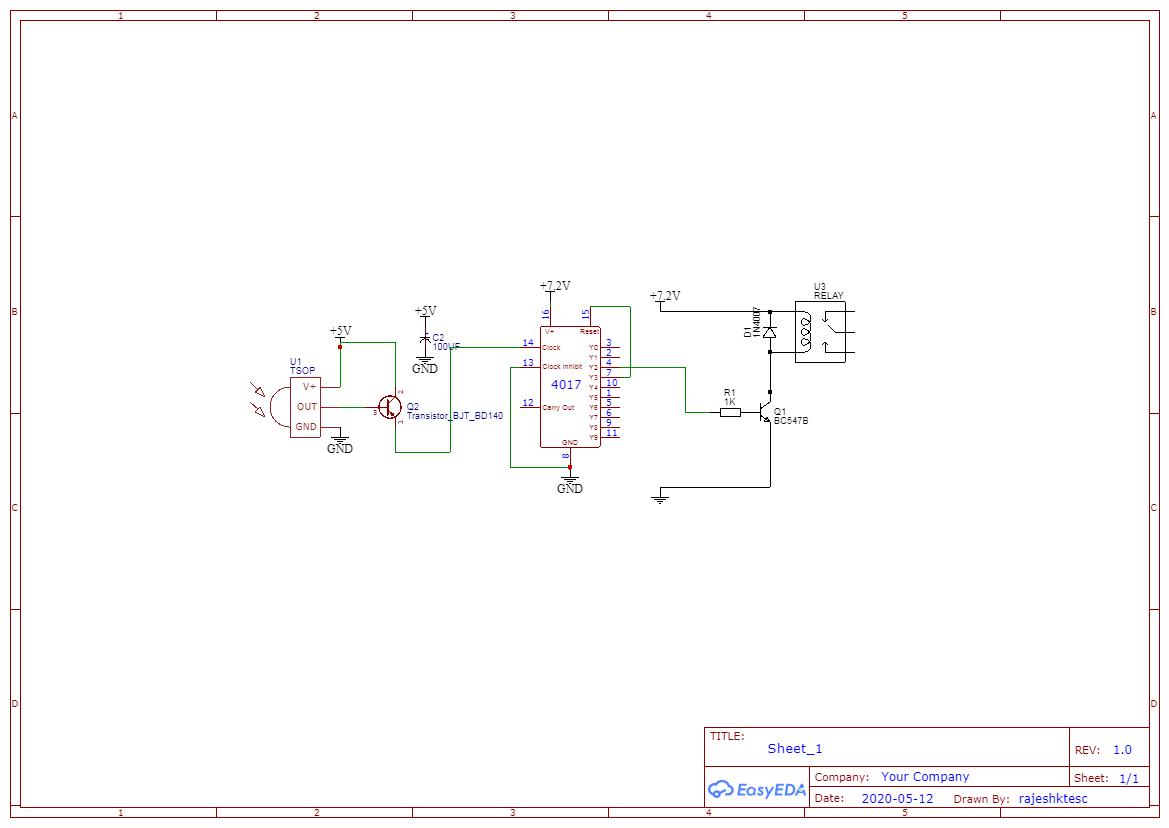The height and width of the screenshot is (828, 1169).
Task: Click the Clock Inhibit pin label
Action: pyautogui.click(x=562, y=367)
